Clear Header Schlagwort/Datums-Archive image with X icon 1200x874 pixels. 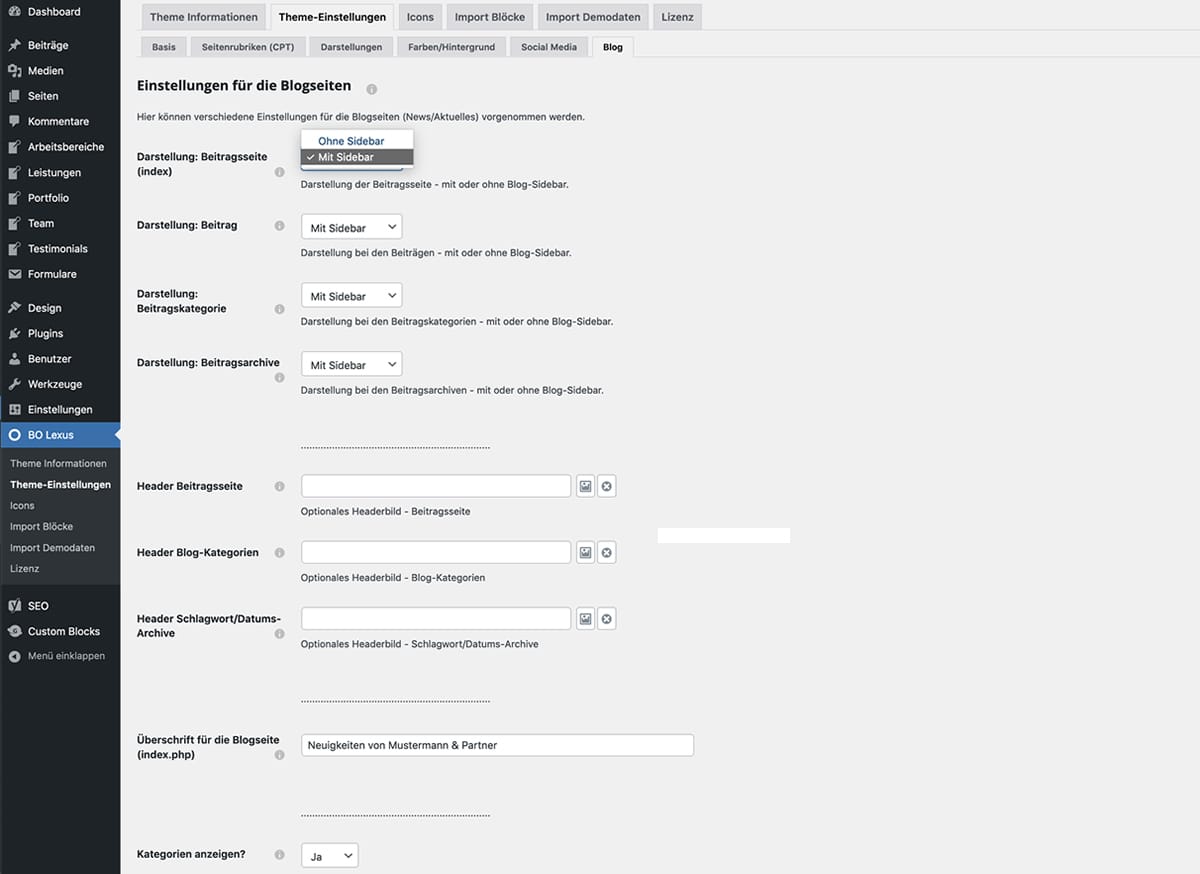tap(607, 620)
